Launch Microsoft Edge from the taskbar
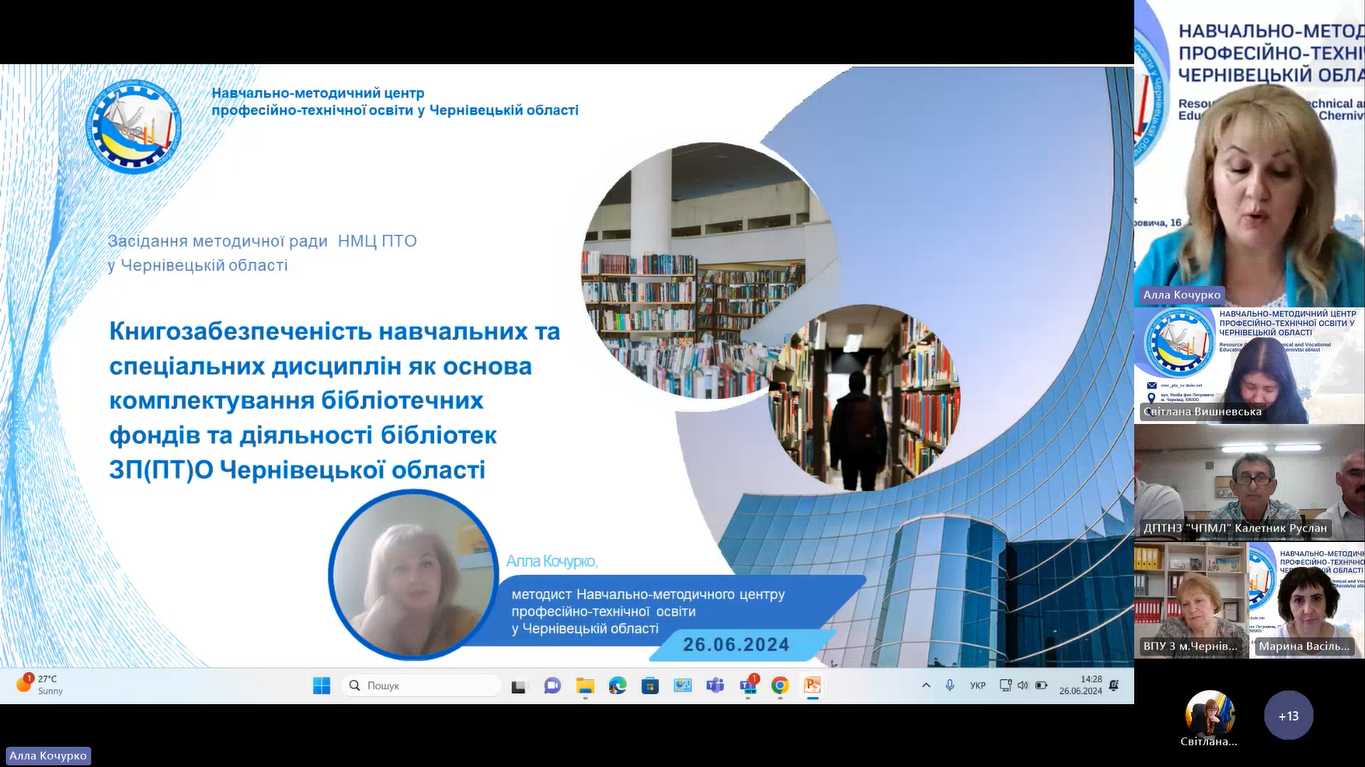 coord(618,686)
